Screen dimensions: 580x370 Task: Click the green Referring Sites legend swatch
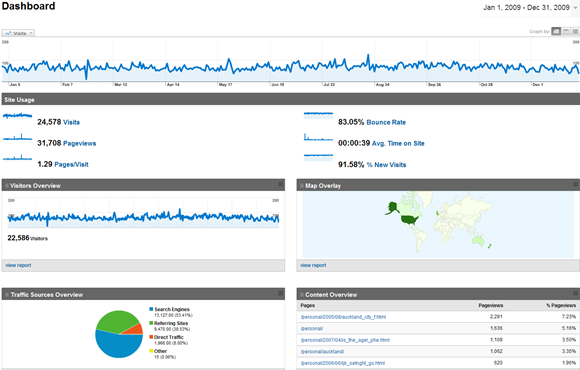tap(151, 323)
